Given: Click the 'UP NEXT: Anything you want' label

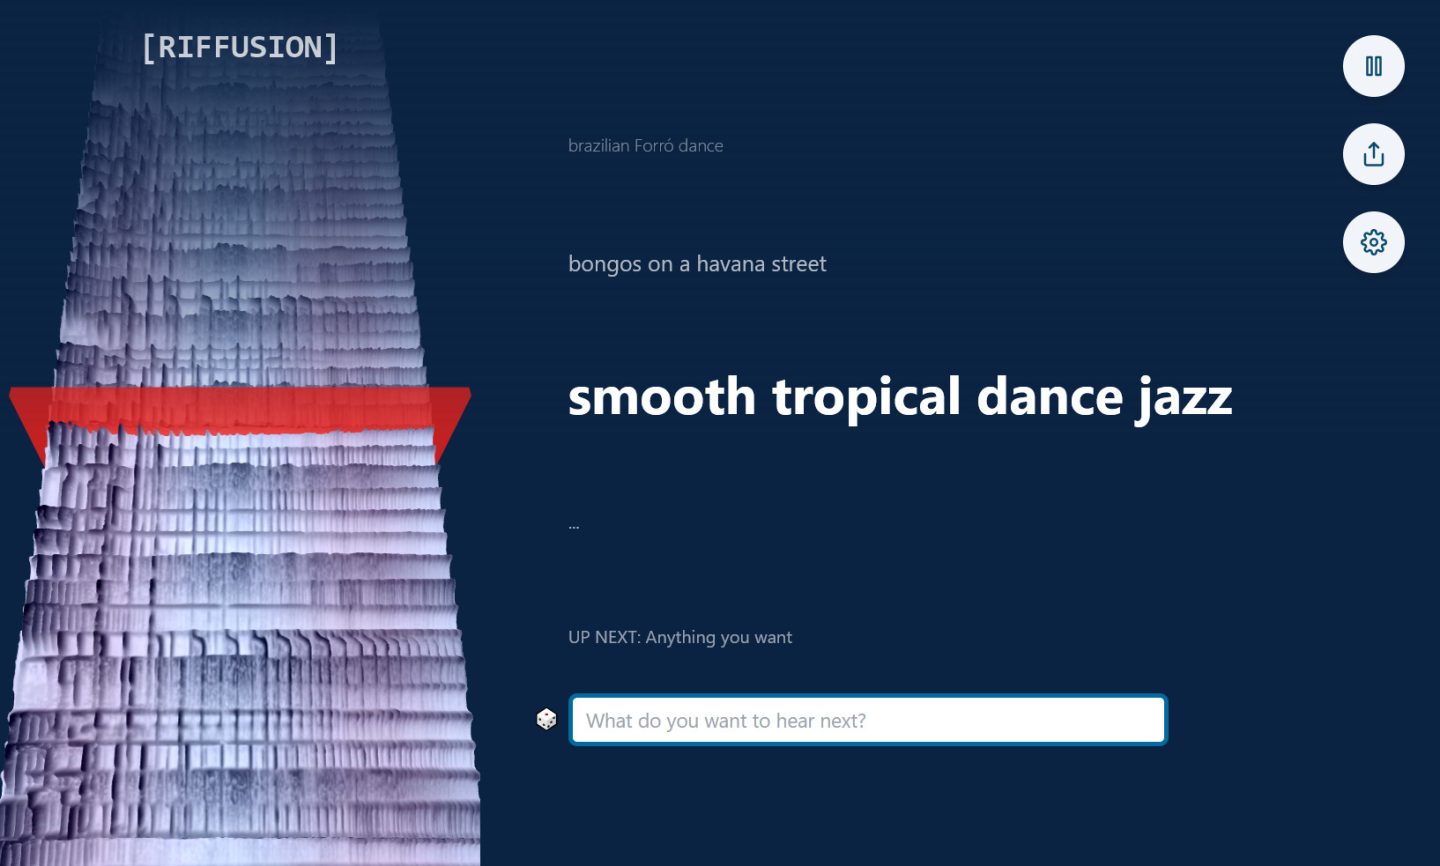Looking at the screenshot, I should click(680, 637).
